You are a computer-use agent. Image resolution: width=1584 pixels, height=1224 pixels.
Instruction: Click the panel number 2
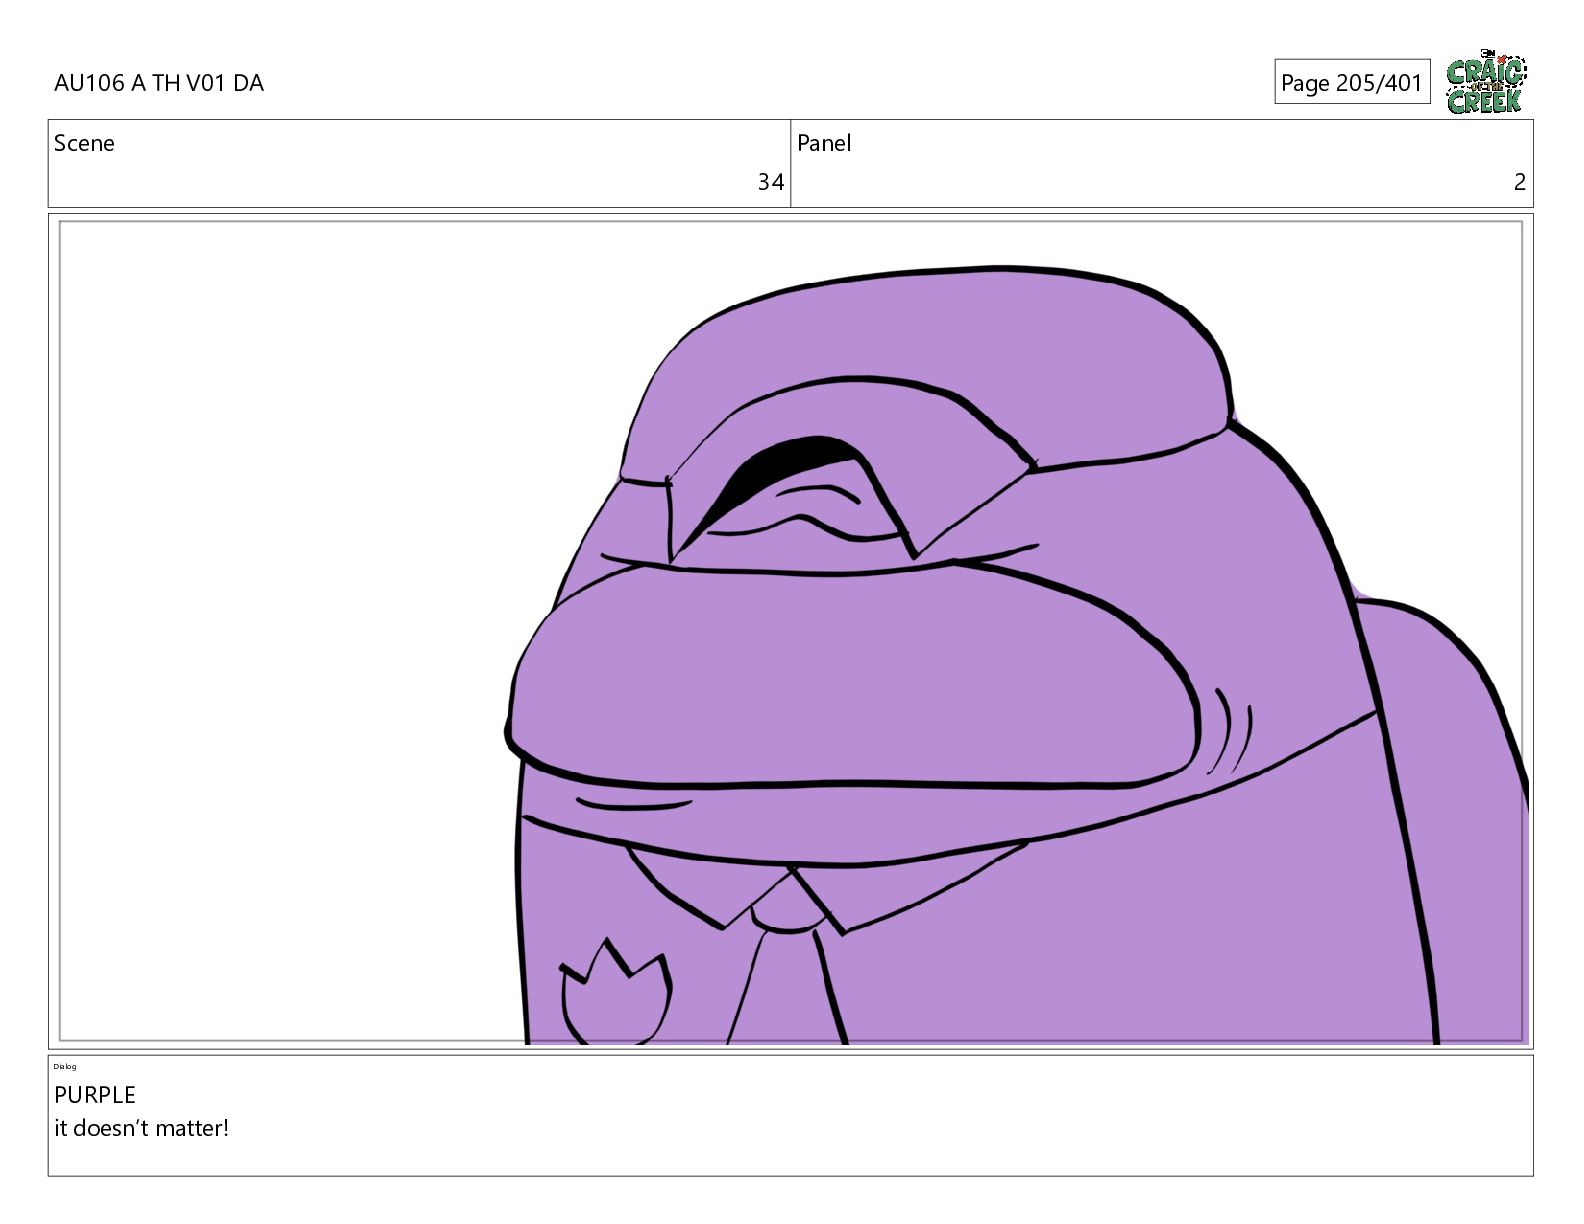[x=1520, y=182]
